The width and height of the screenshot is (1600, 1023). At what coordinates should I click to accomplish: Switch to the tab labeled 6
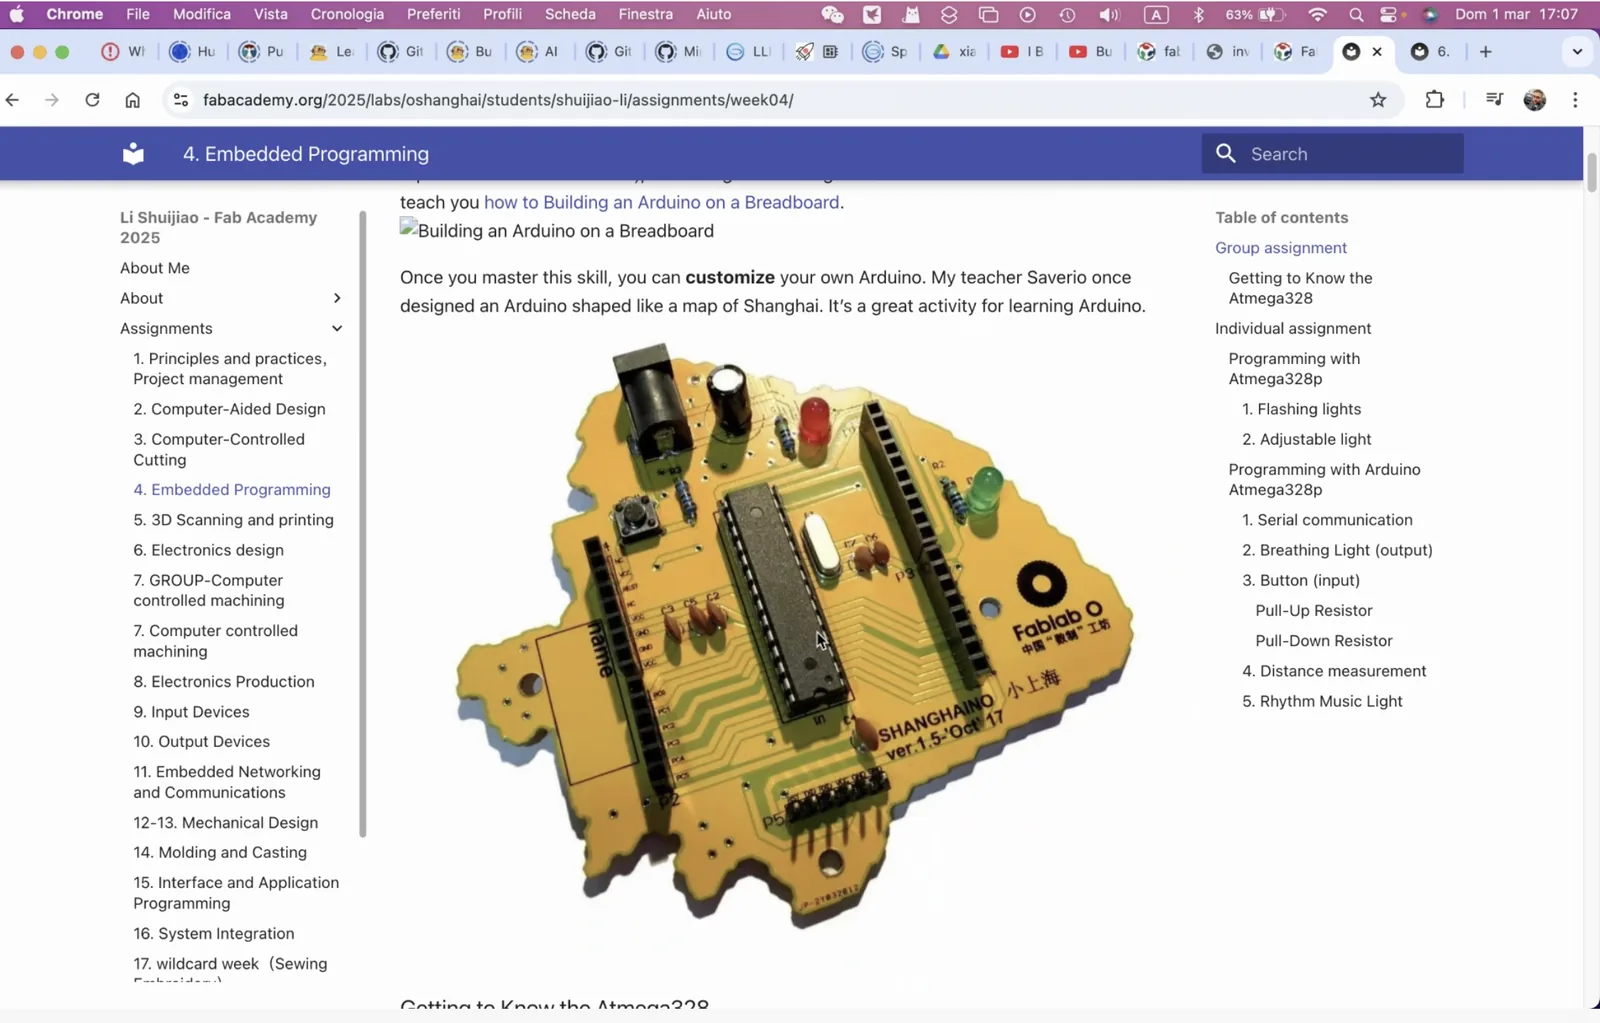1430,51
